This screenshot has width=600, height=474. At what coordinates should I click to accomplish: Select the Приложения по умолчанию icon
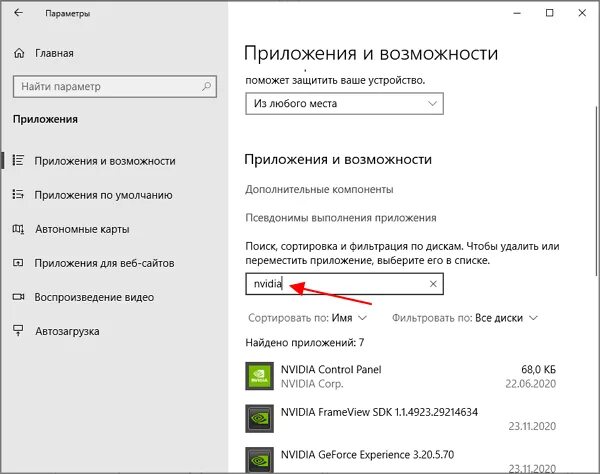[x=18, y=194]
